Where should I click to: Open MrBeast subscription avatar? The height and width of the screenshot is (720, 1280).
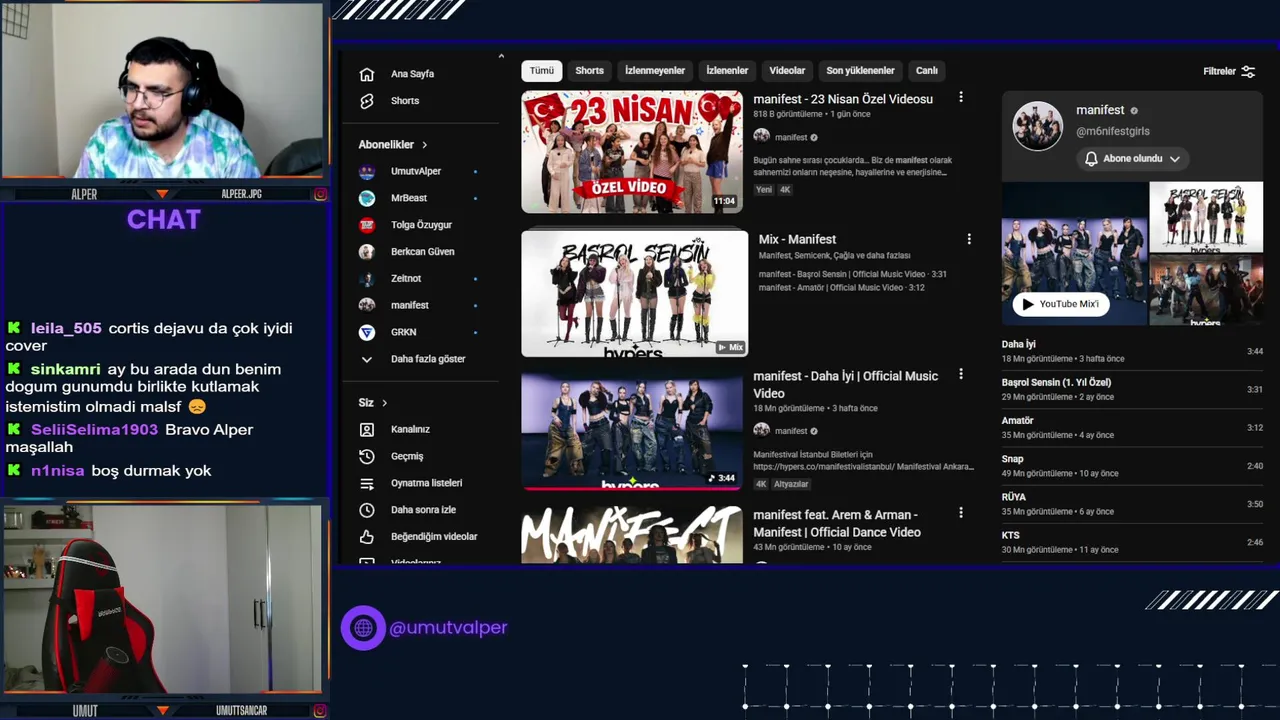367,198
